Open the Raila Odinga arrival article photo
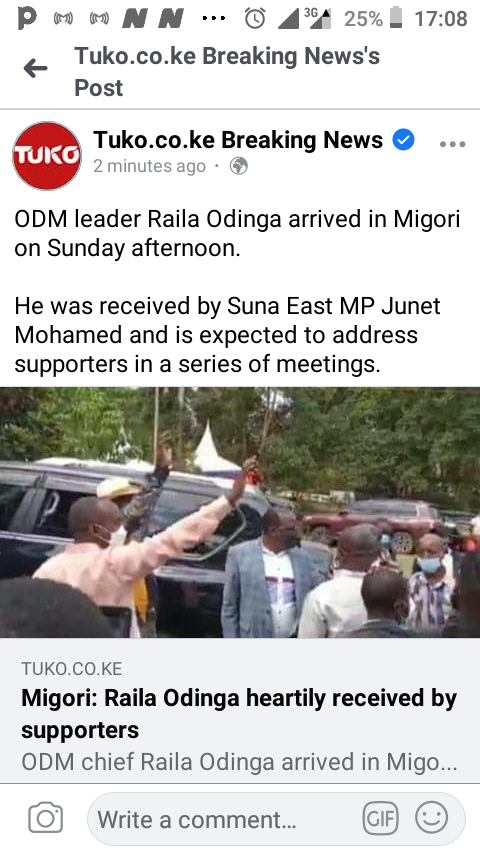480x854 pixels. 240,513
